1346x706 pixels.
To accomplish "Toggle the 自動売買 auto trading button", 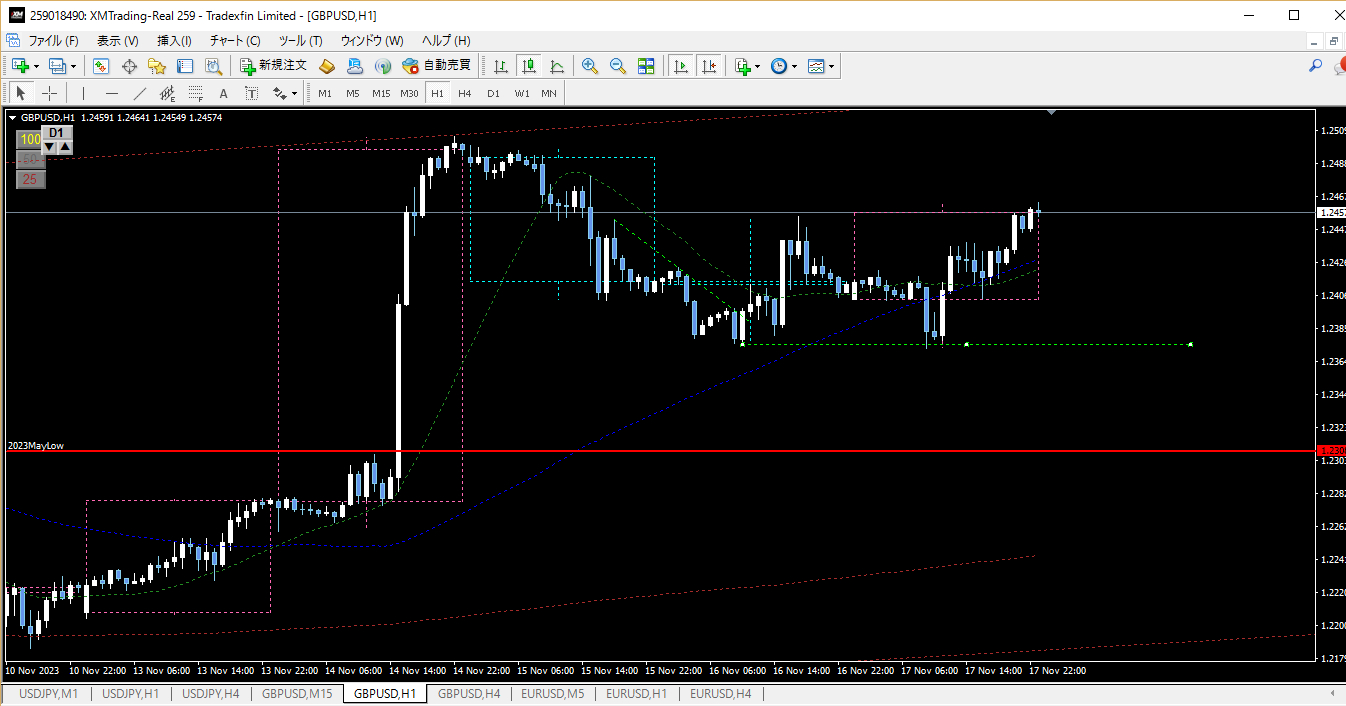I will coord(436,66).
